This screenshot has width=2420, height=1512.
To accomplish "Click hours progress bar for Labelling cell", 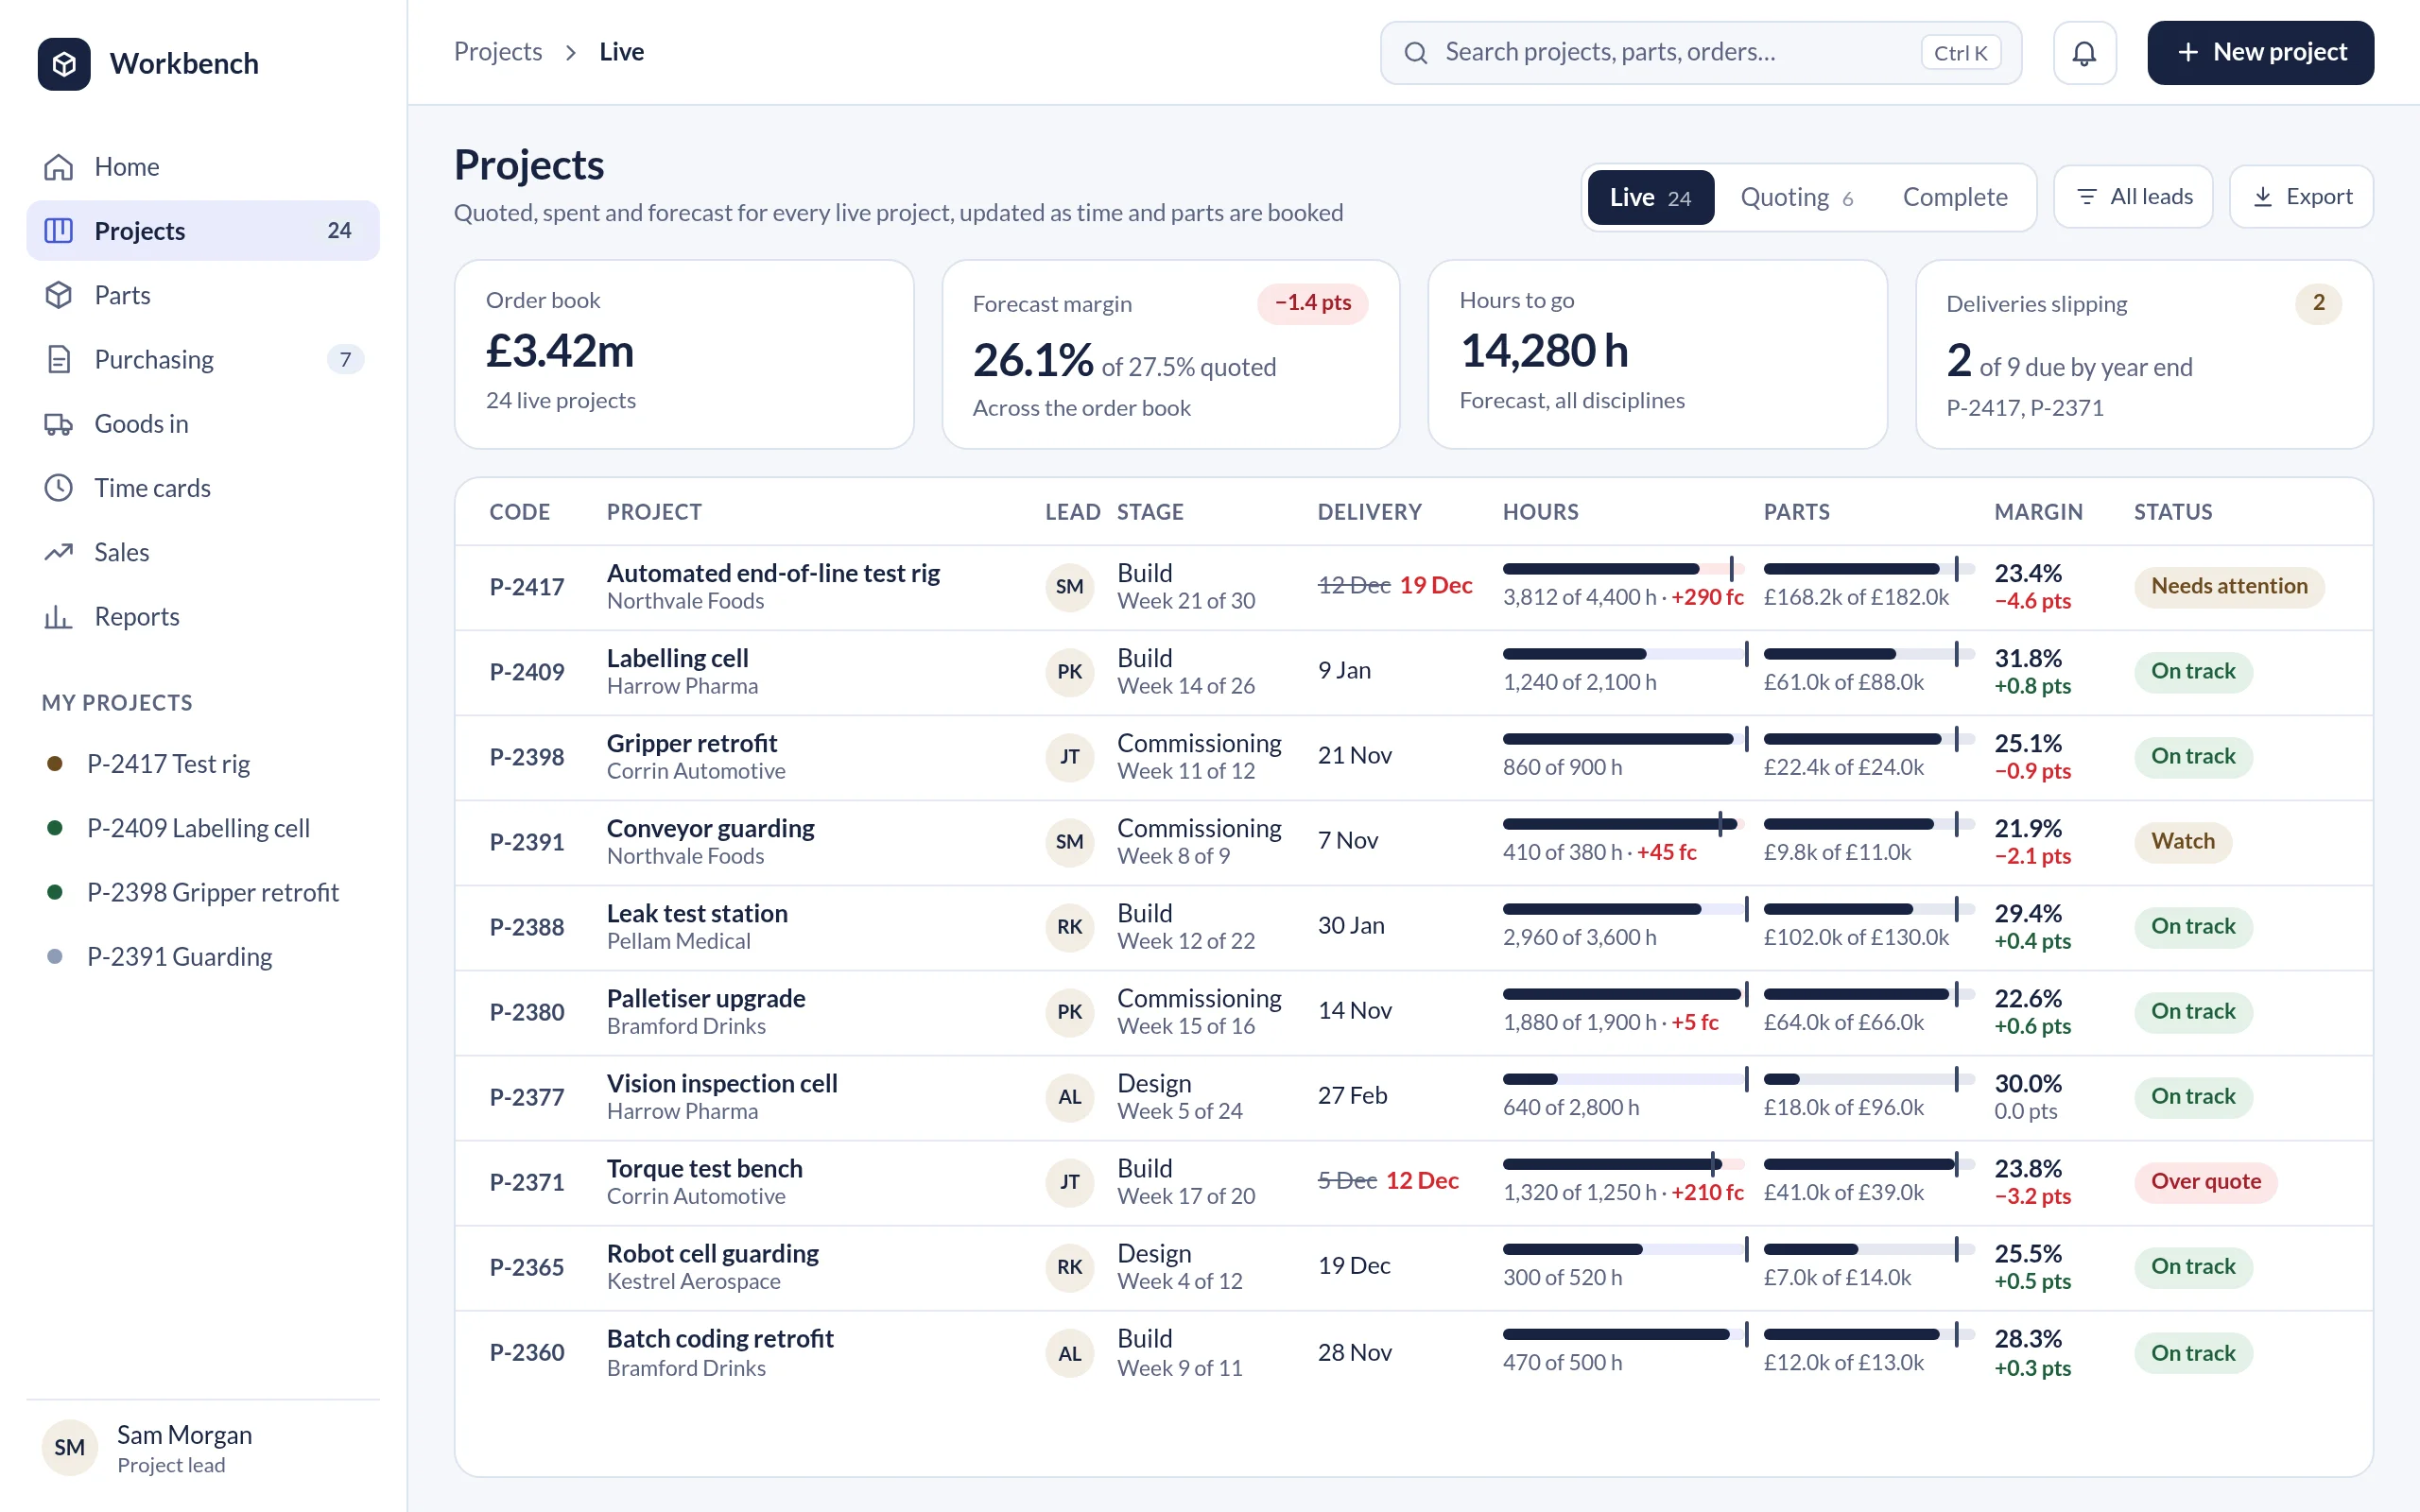I will point(1625,654).
